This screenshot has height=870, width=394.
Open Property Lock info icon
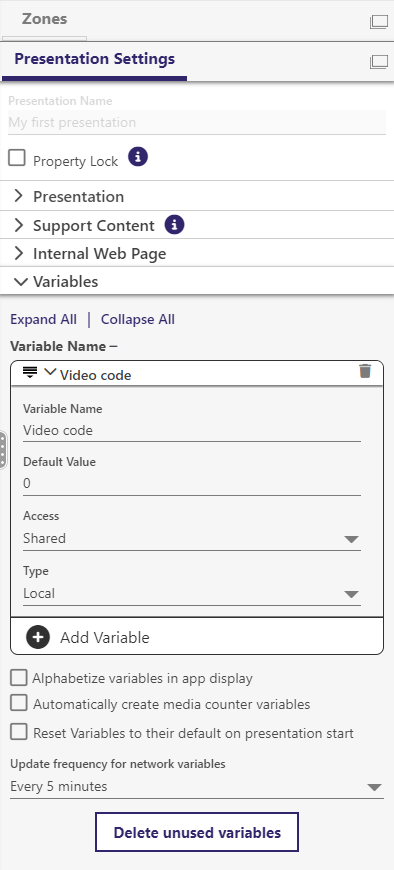point(138,158)
